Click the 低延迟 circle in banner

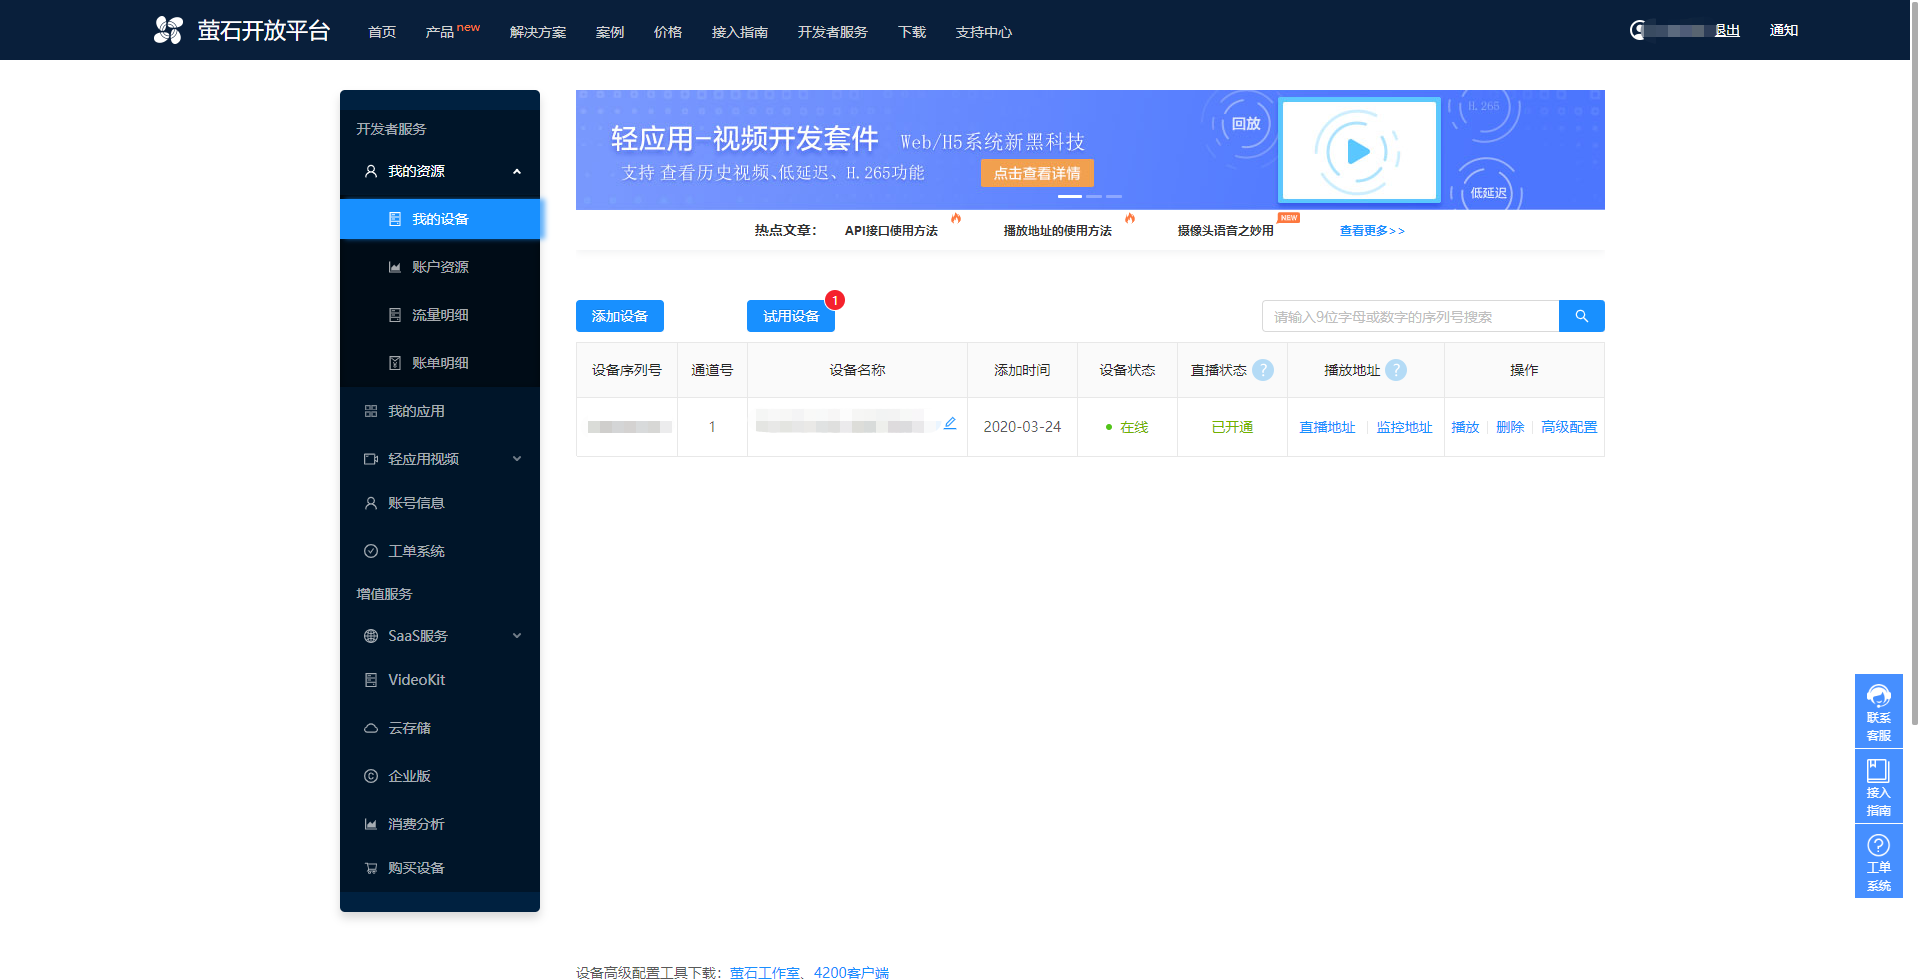(x=1488, y=192)
